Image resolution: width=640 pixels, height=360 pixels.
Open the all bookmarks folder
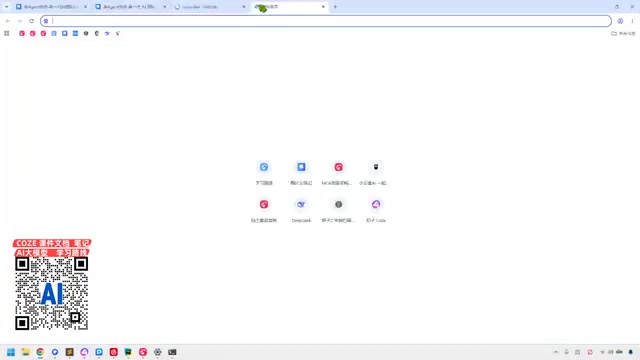coord(623,33)
